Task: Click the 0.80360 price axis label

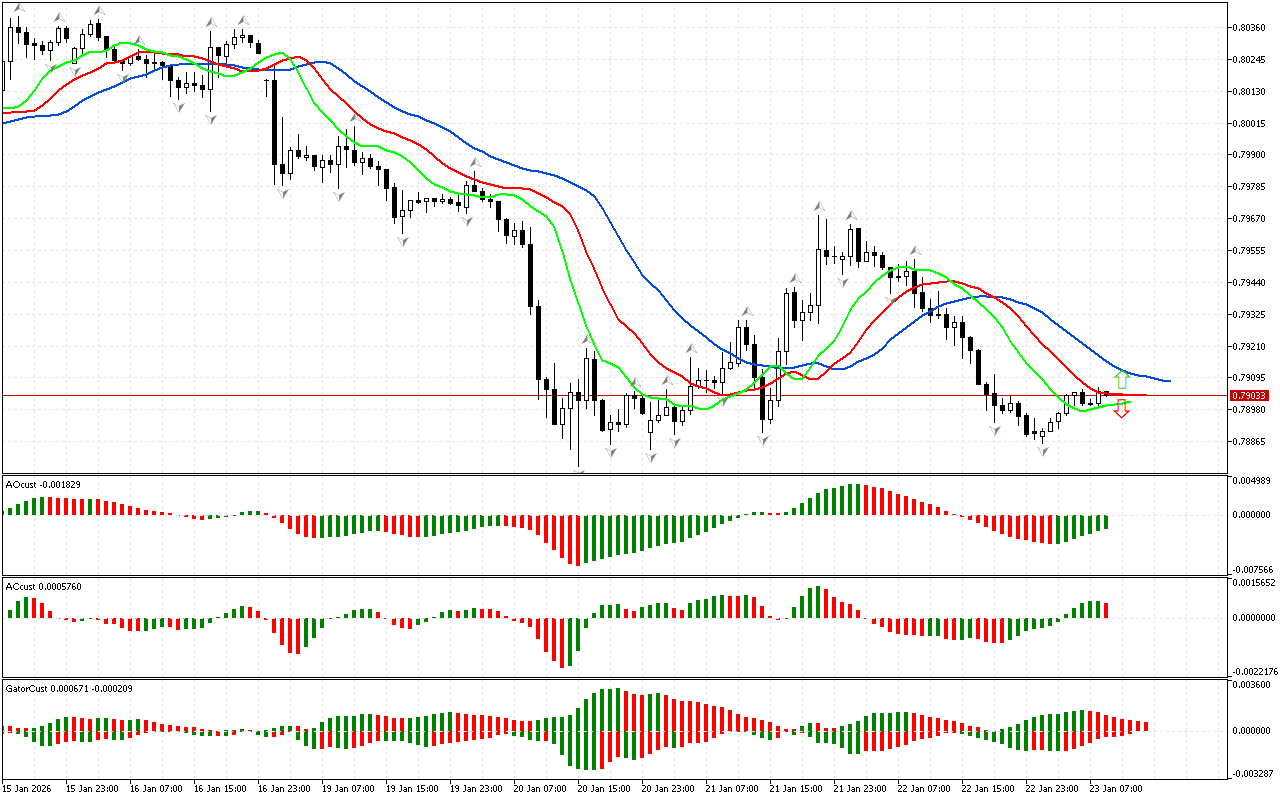Action: click(x=1251, y=28)
